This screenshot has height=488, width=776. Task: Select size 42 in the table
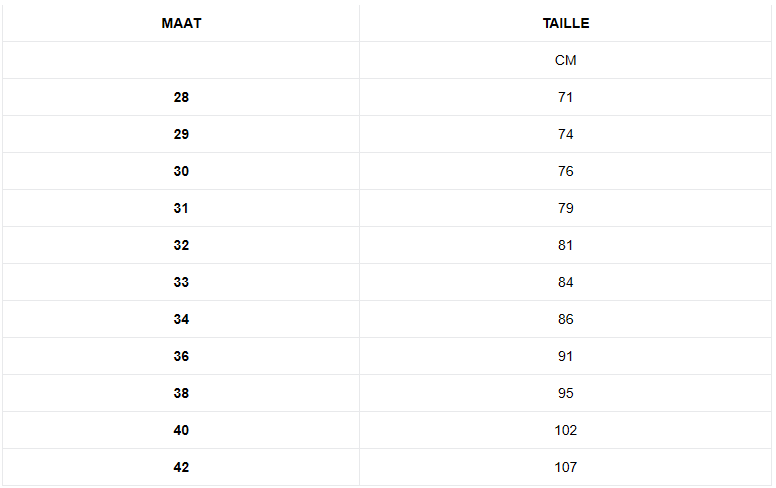pos(181,467)
